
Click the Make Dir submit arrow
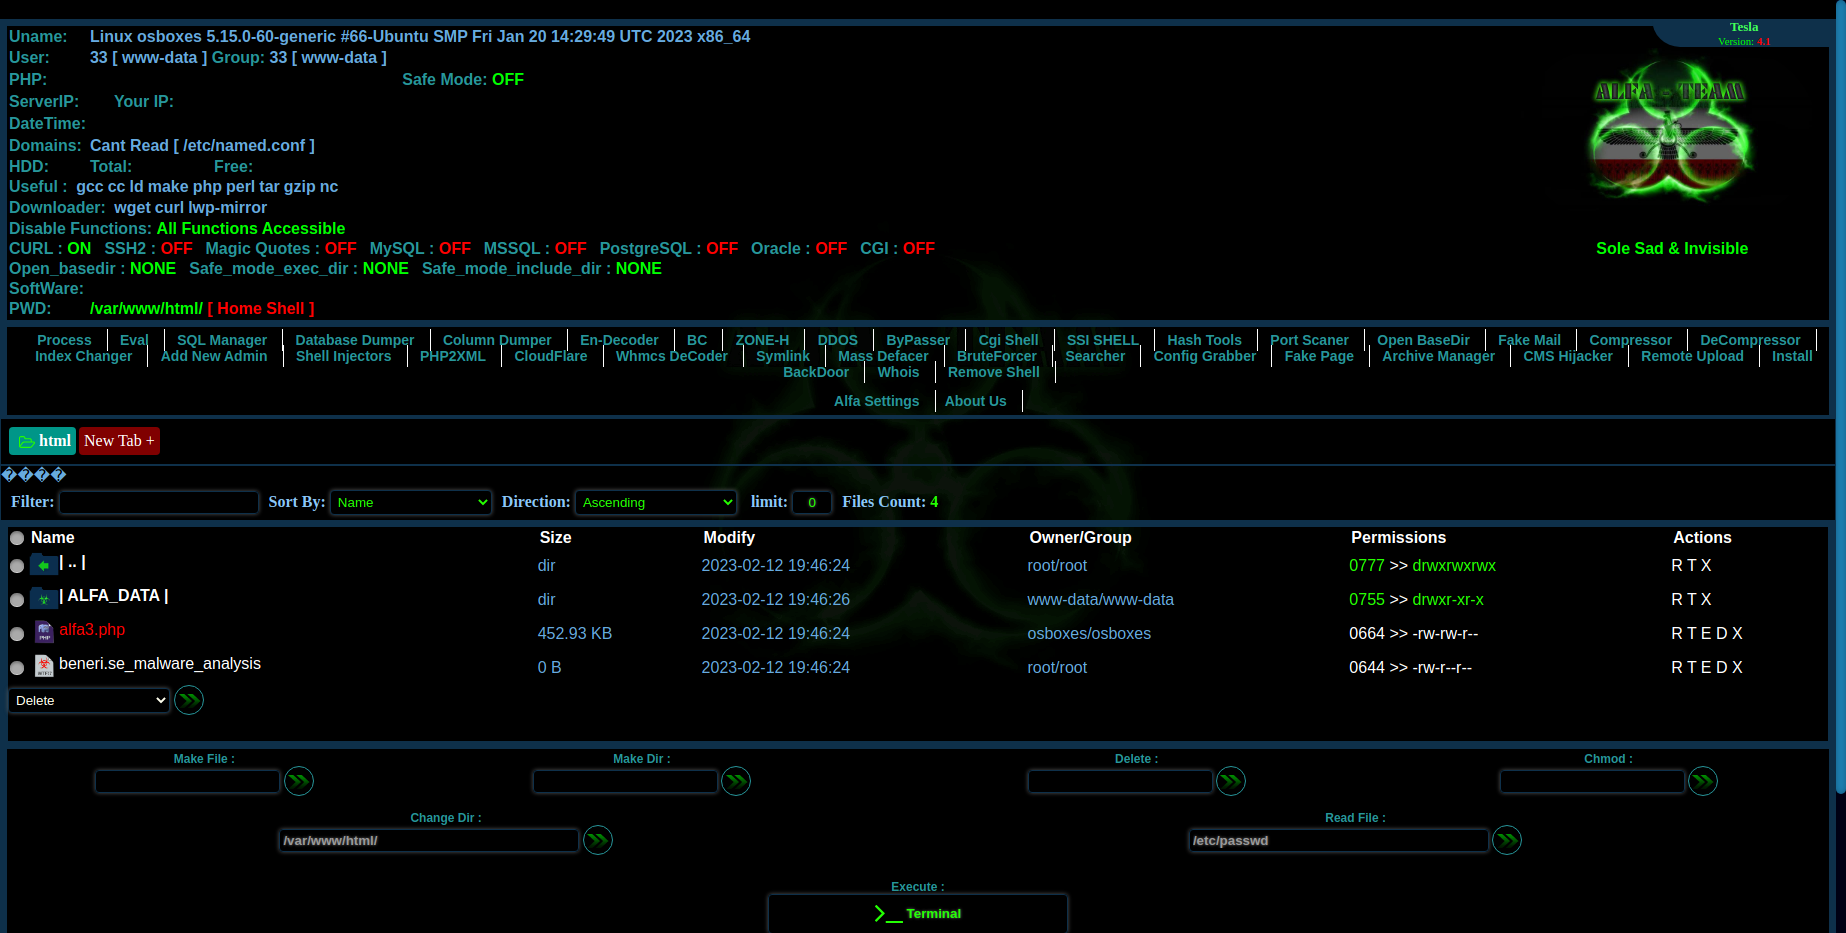736,781
